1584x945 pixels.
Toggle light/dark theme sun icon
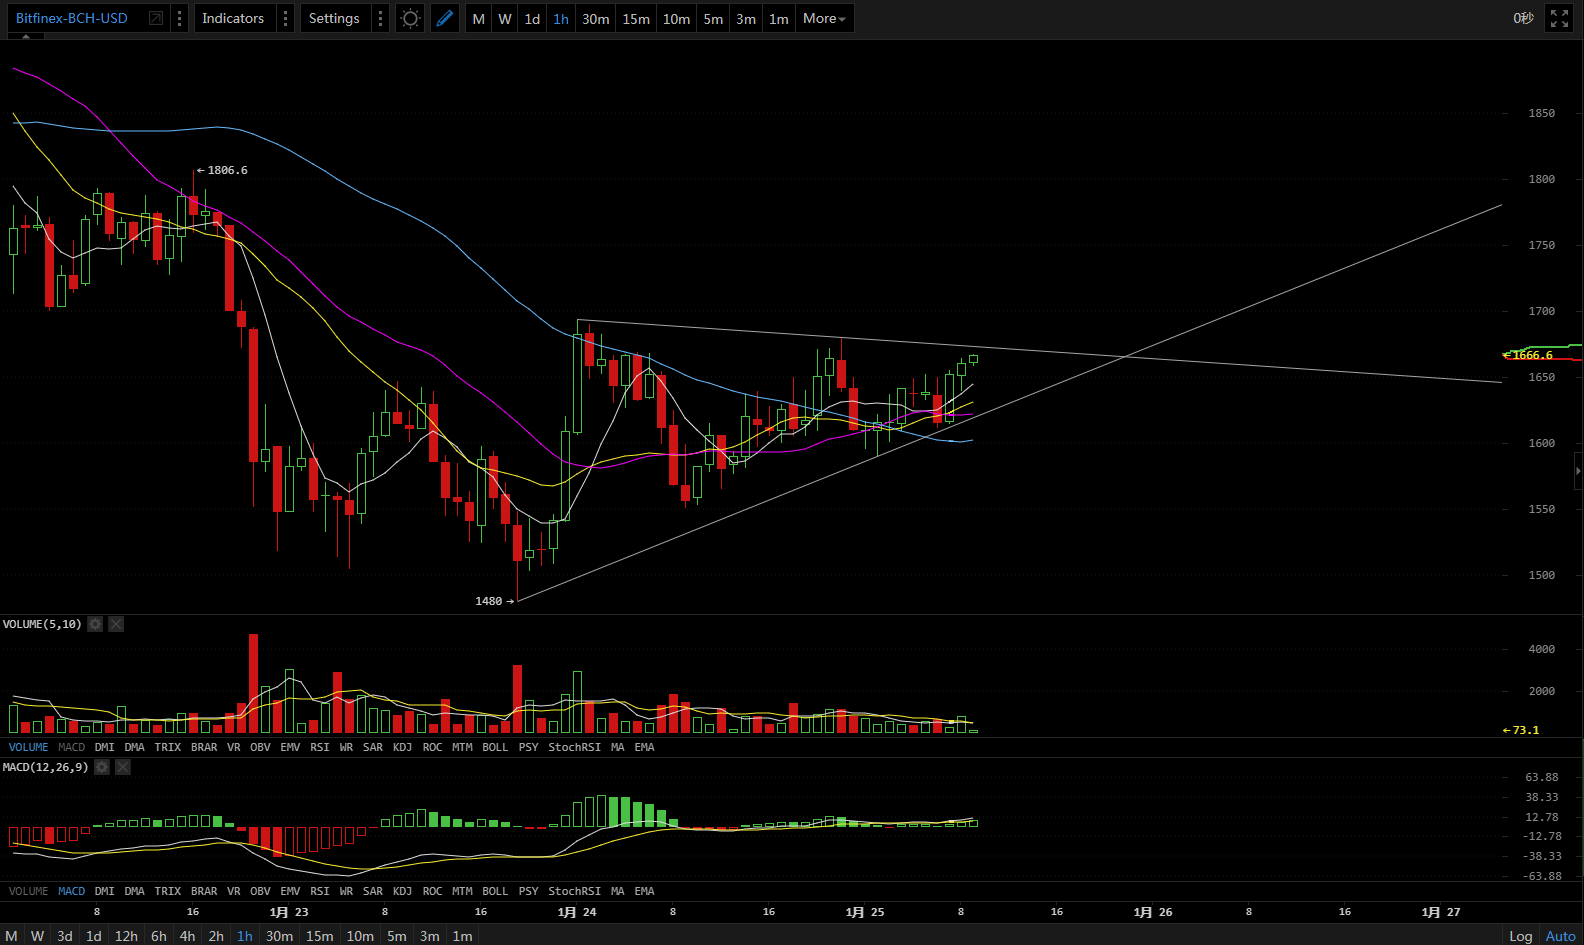(x=410, y=18)
